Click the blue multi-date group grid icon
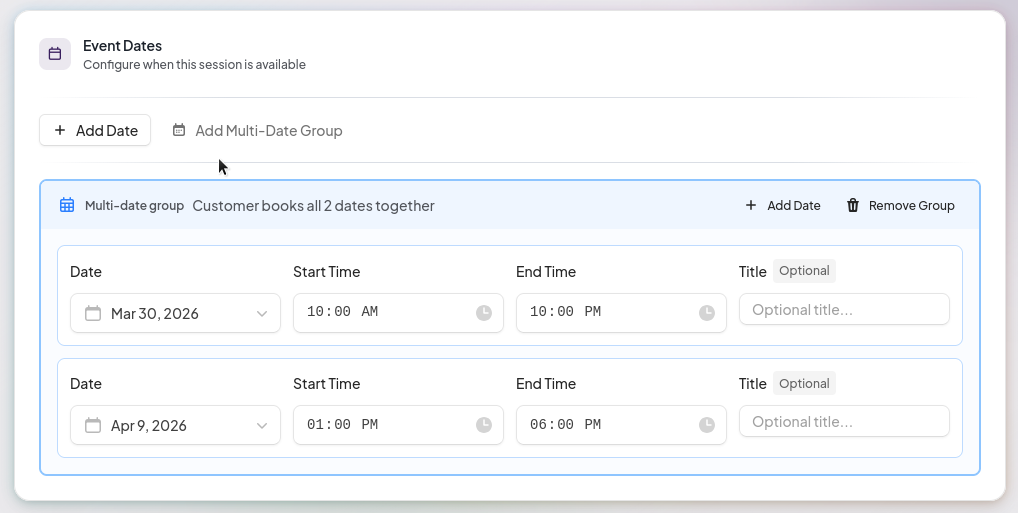The width and height of the screenshot is (1018, 513). coord(67,205)
